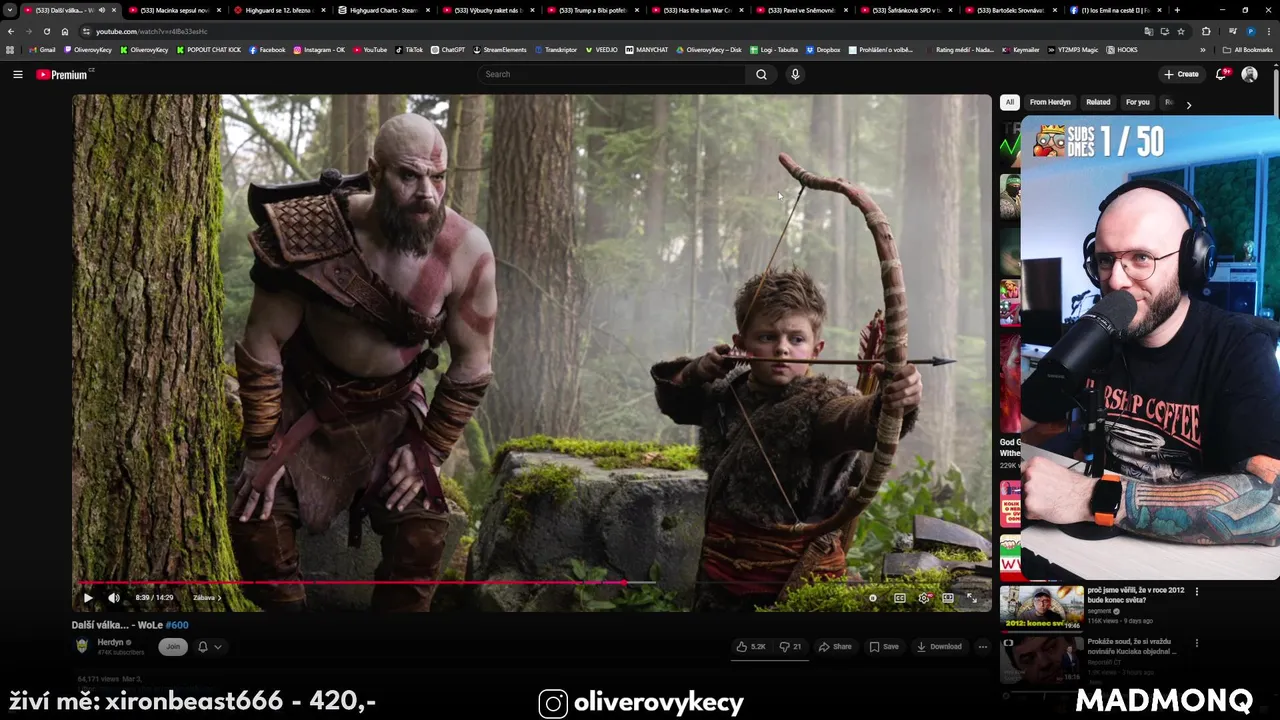This screenshot has height=720, width=1280.
Task: Bookmark this page with star icon
Action: pyautogui.click(x=1181, y=31)
